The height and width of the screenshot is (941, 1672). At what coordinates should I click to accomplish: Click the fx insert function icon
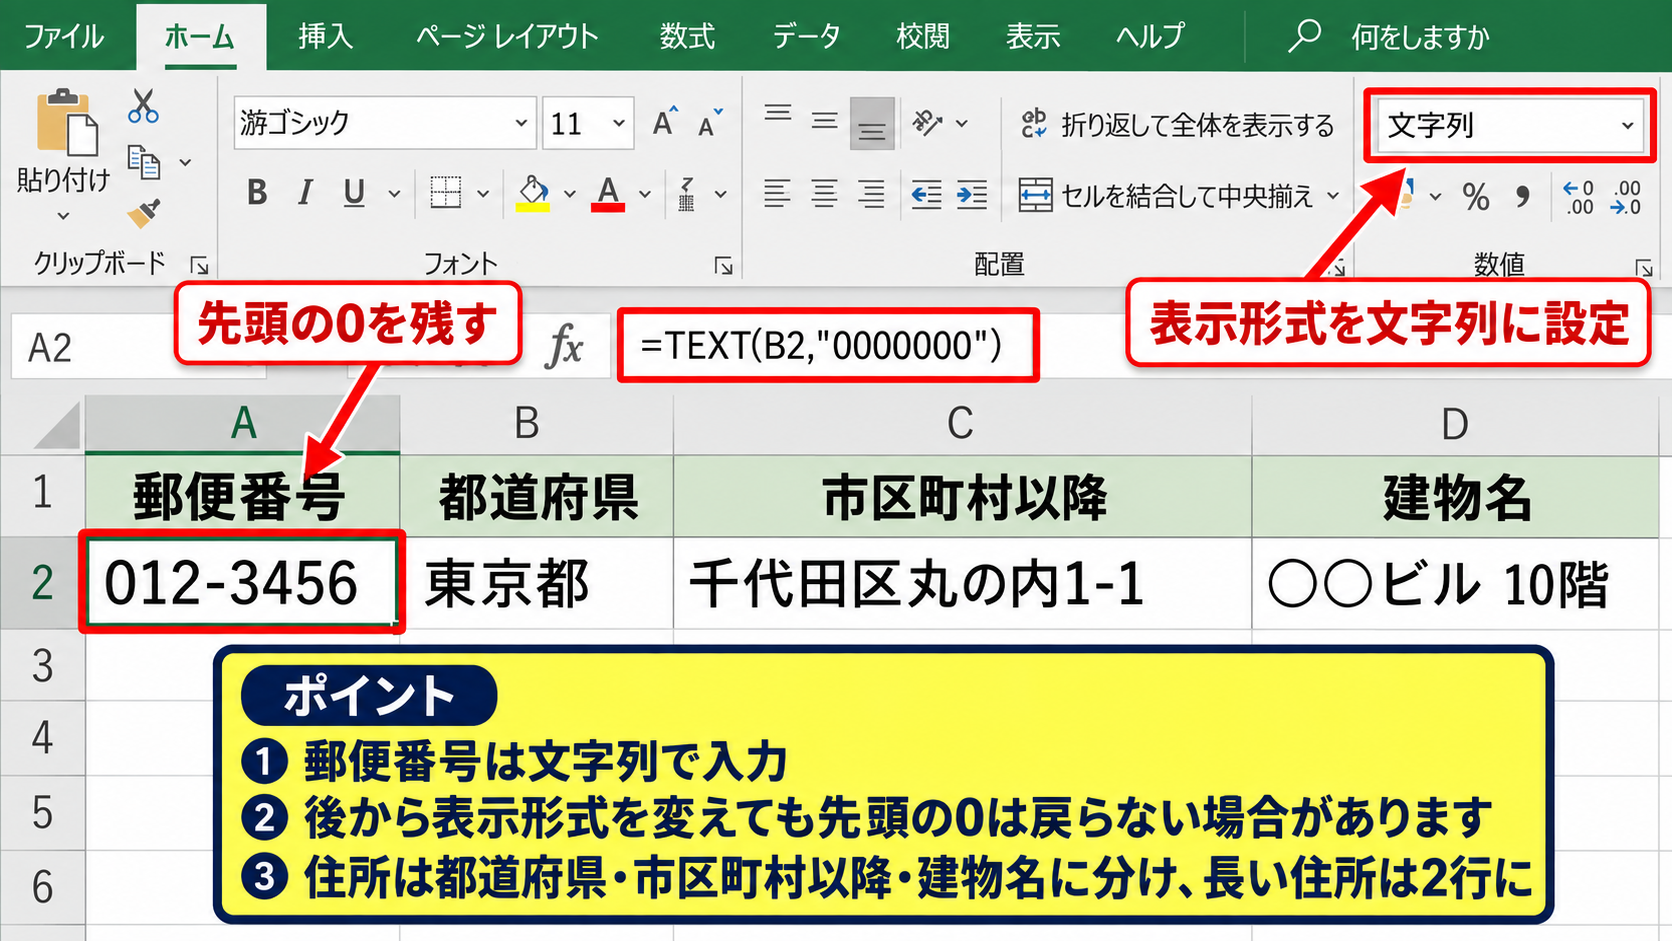(565, 347)
